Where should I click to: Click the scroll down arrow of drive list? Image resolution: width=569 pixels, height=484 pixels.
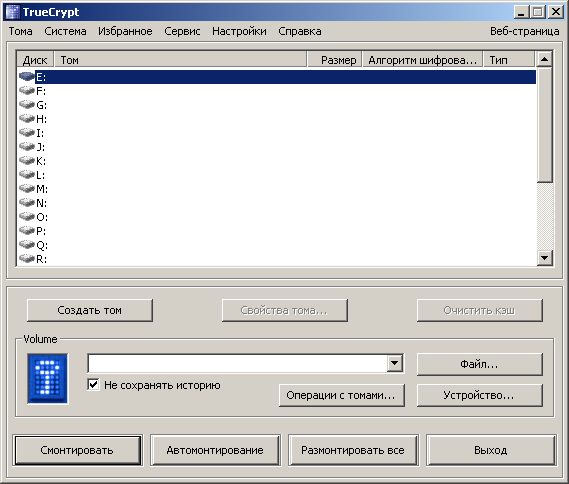545,258
